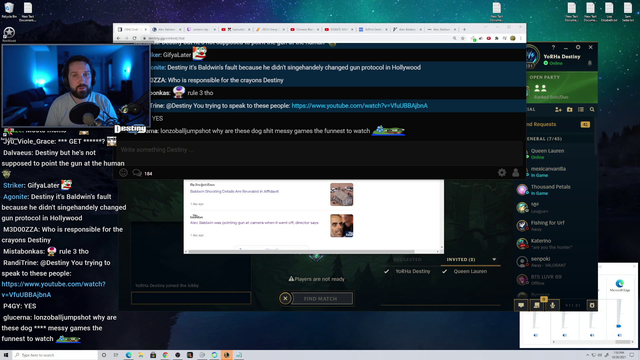Screen dimensions: 640x360
Task: Open the notifications bell in League client
Action: coord(590,63)
